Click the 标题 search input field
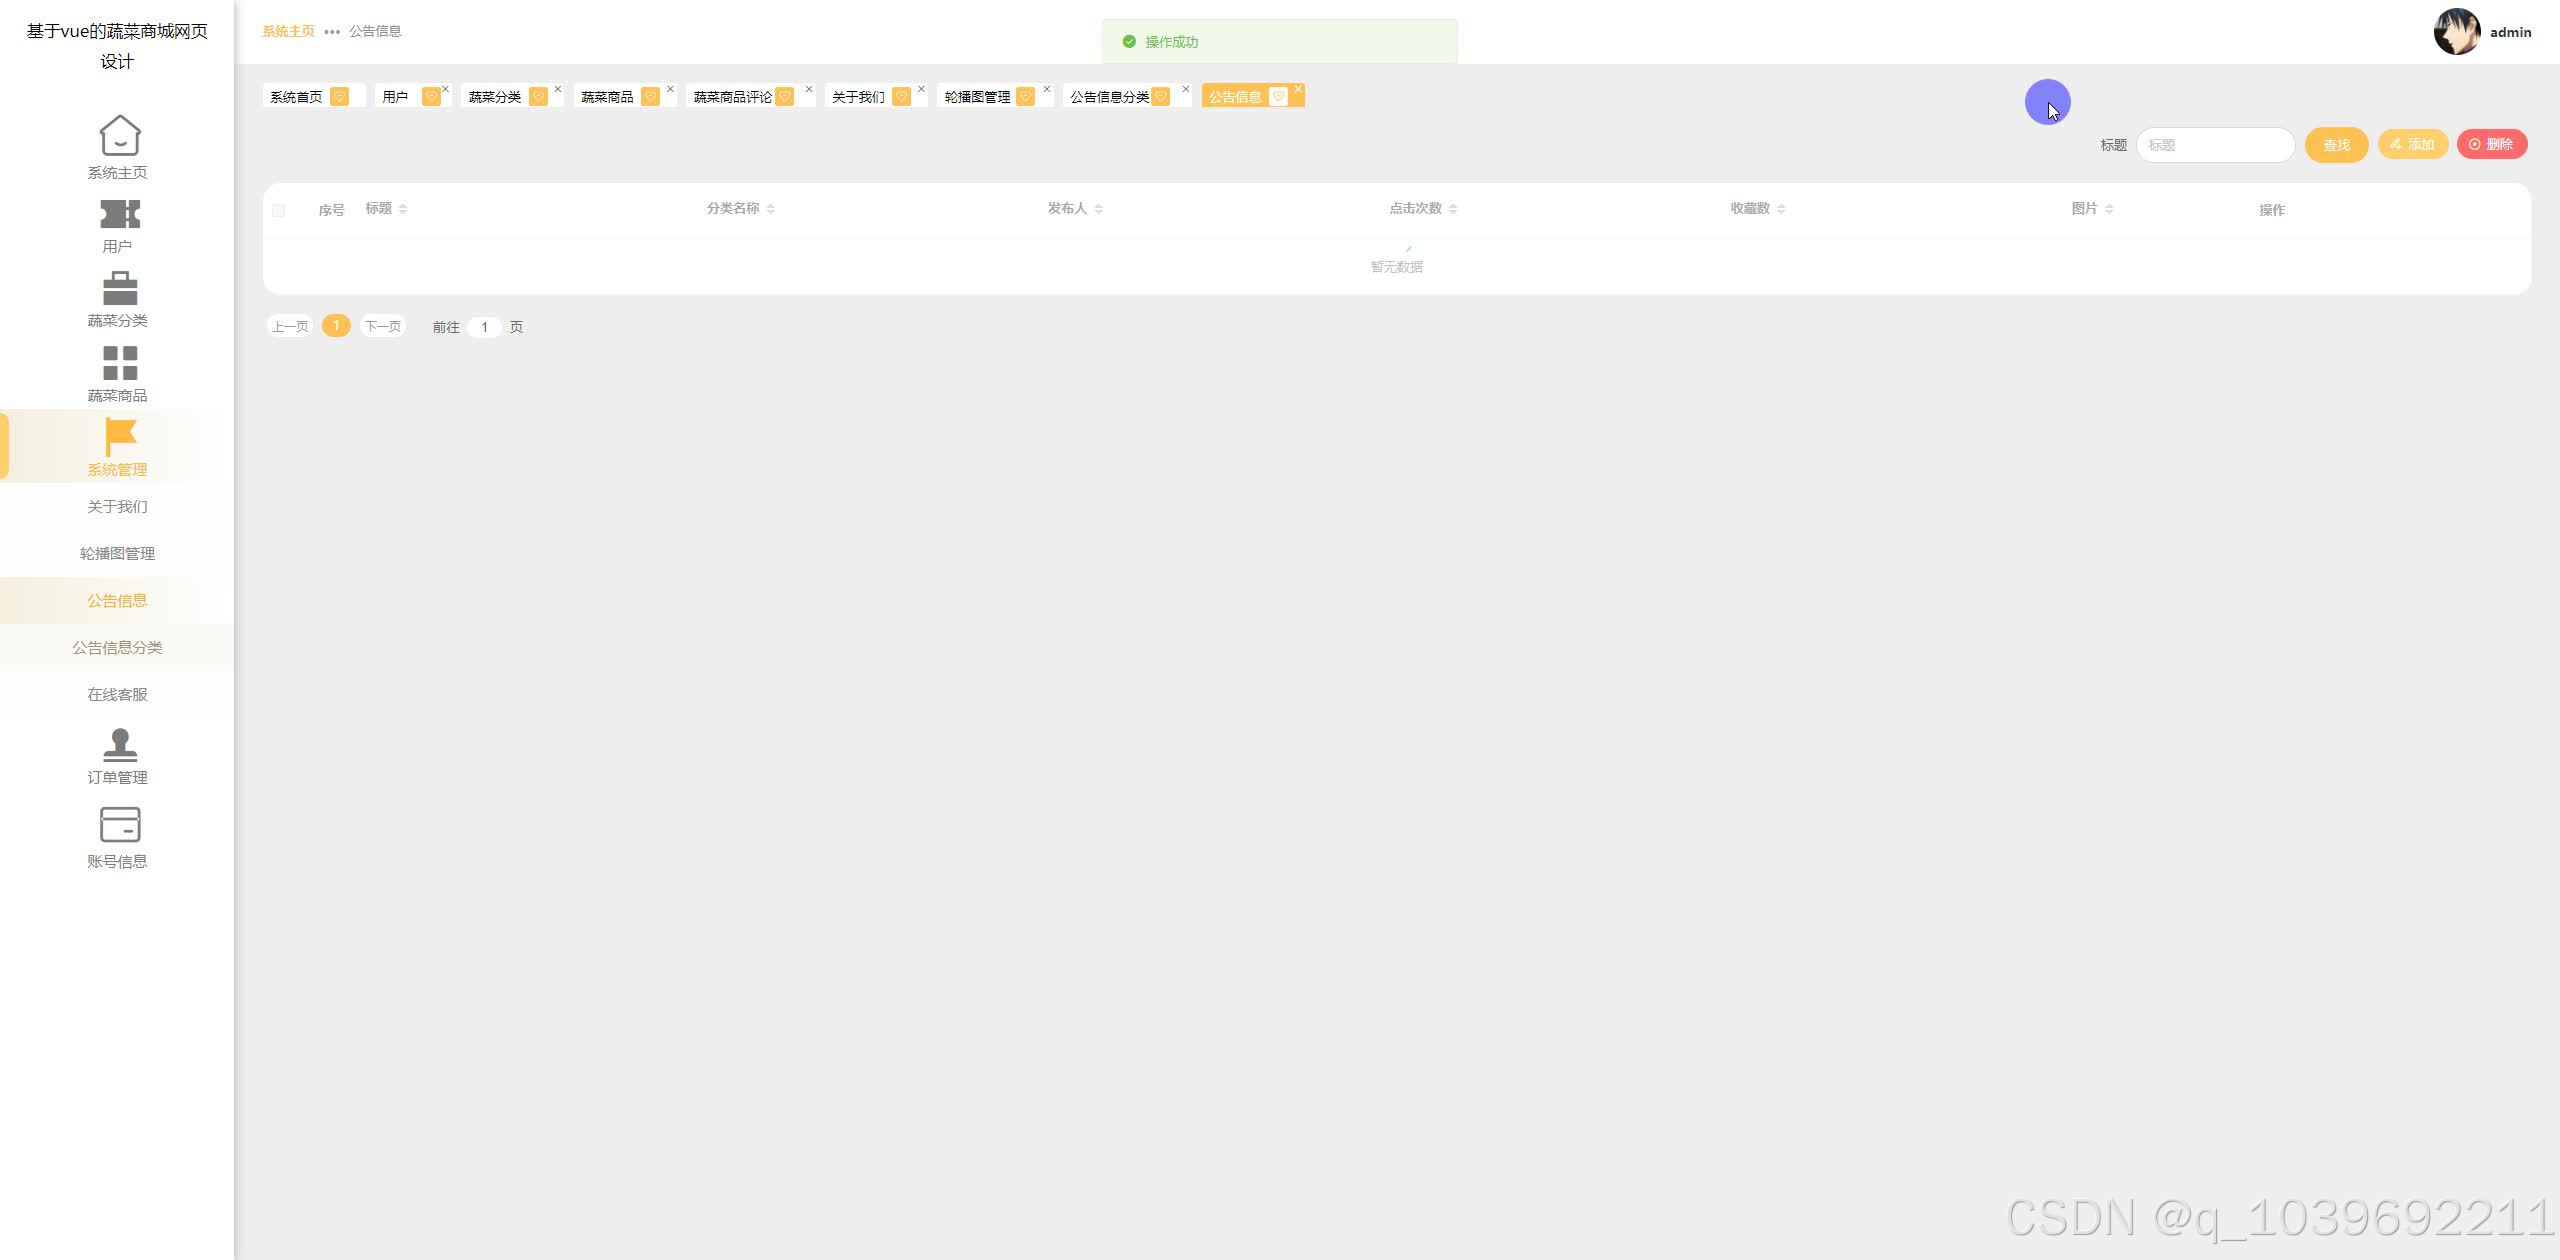This screenshot has width=2560, height=1260. click(2215, 145)
